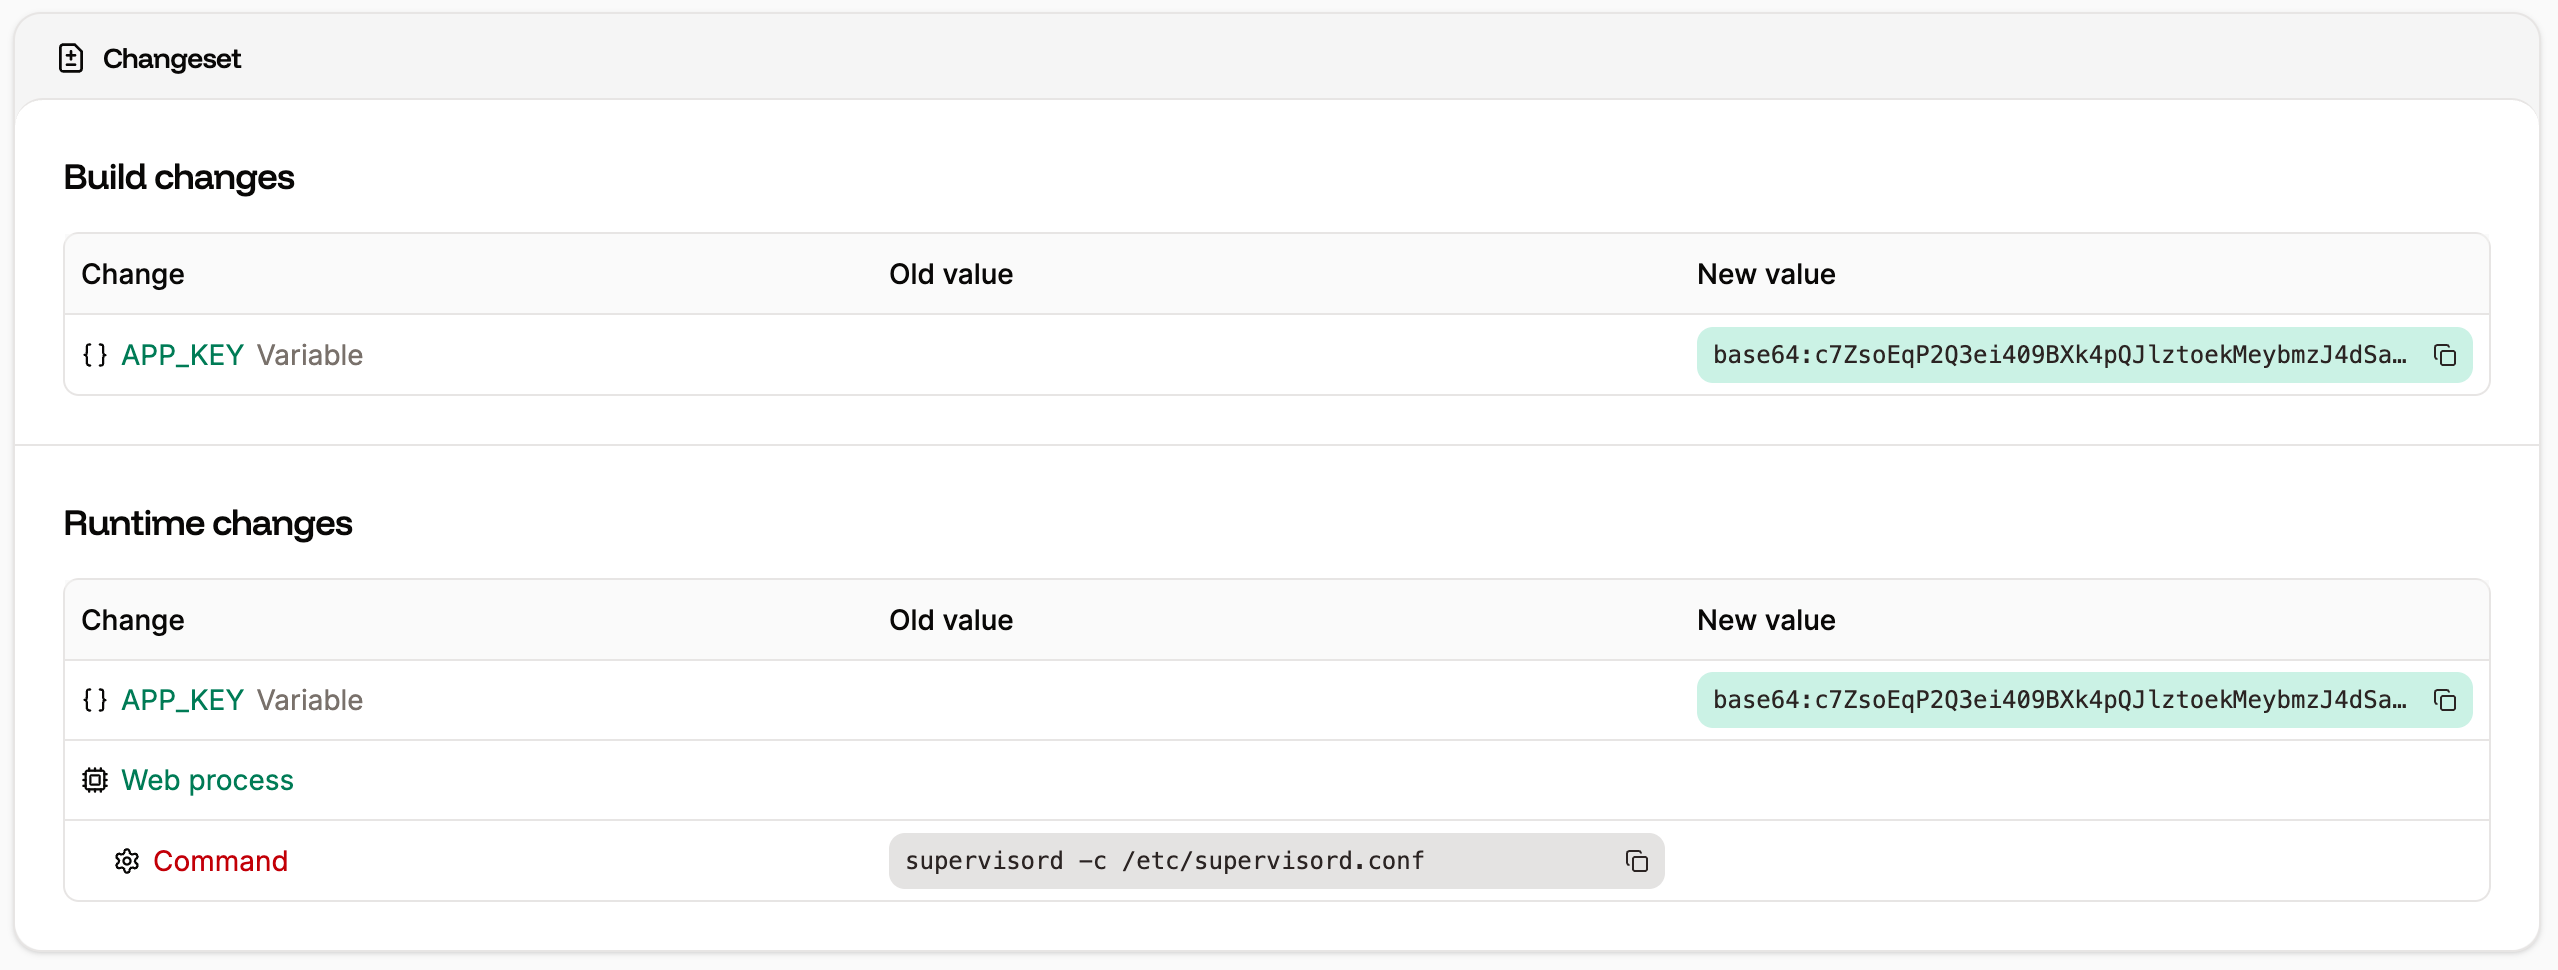Open the Web process entry
This screenshot has width=2558, height=970.
pos(207,780)
